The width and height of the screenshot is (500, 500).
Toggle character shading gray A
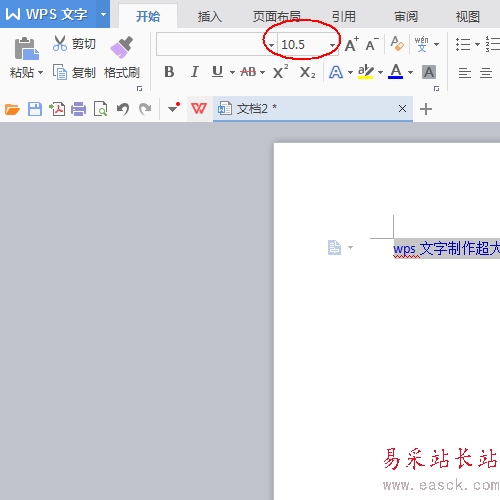point(429,72)
